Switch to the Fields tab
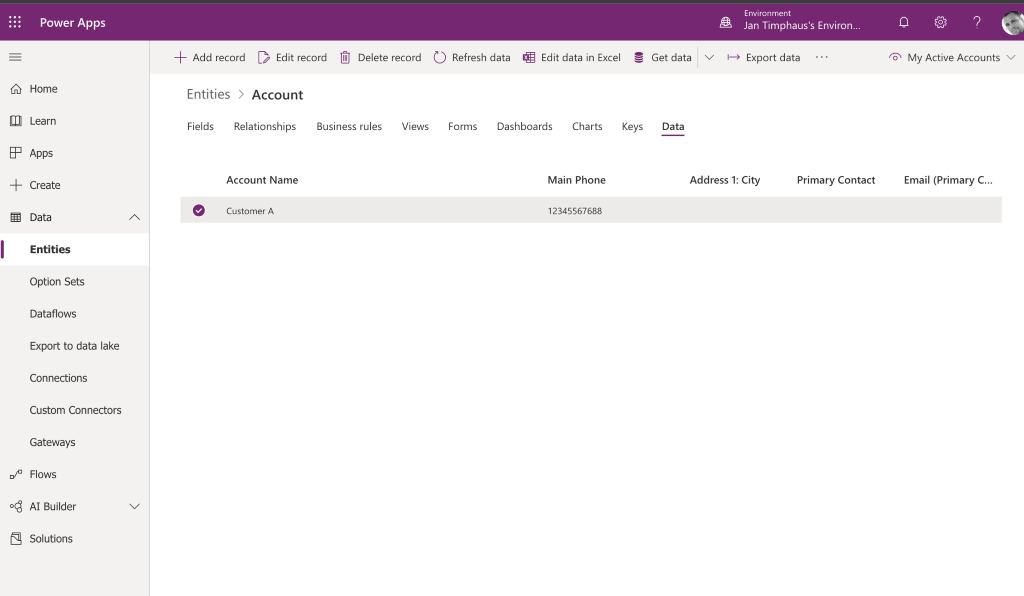This screenshot has height=596, width=1024. click(x=200, y=126)
